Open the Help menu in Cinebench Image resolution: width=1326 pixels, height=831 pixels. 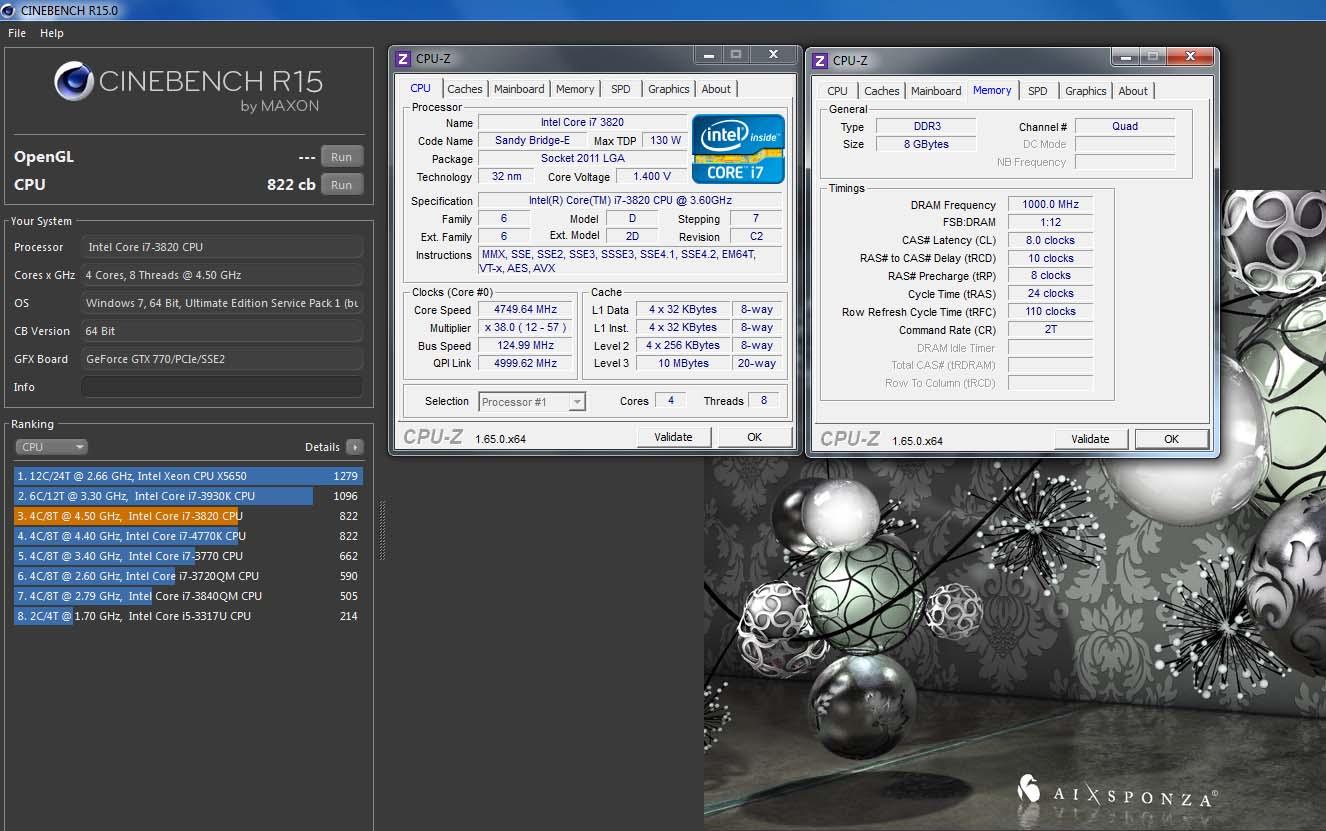tap(52, 33)
